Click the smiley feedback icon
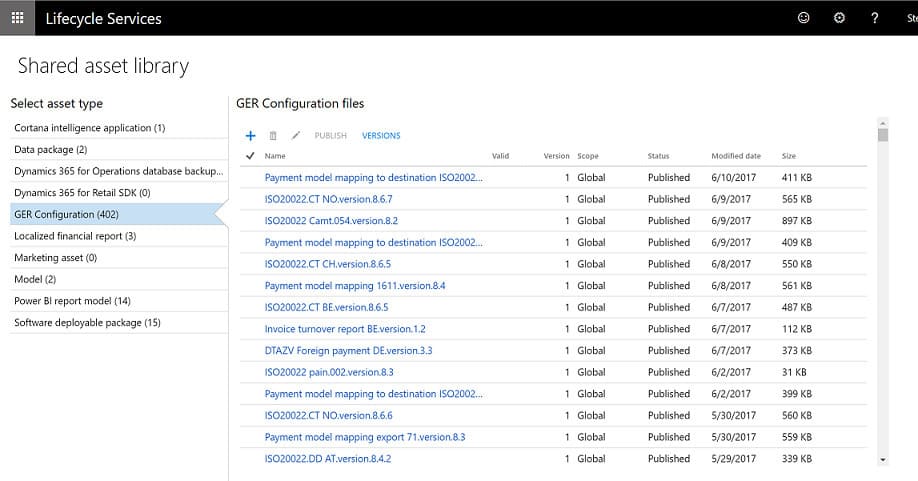The height and width of the screenshot is (481, 918). (803, 18)
